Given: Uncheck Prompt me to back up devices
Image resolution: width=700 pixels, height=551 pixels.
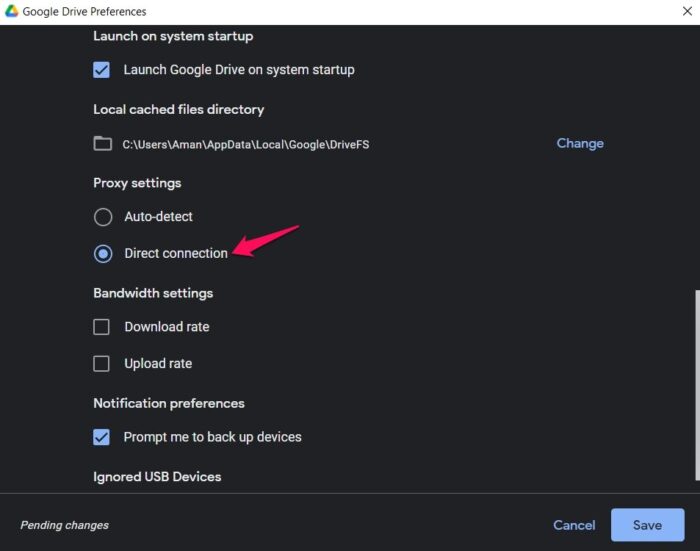Looking at the screenshot, I should [x=102, y=437].
